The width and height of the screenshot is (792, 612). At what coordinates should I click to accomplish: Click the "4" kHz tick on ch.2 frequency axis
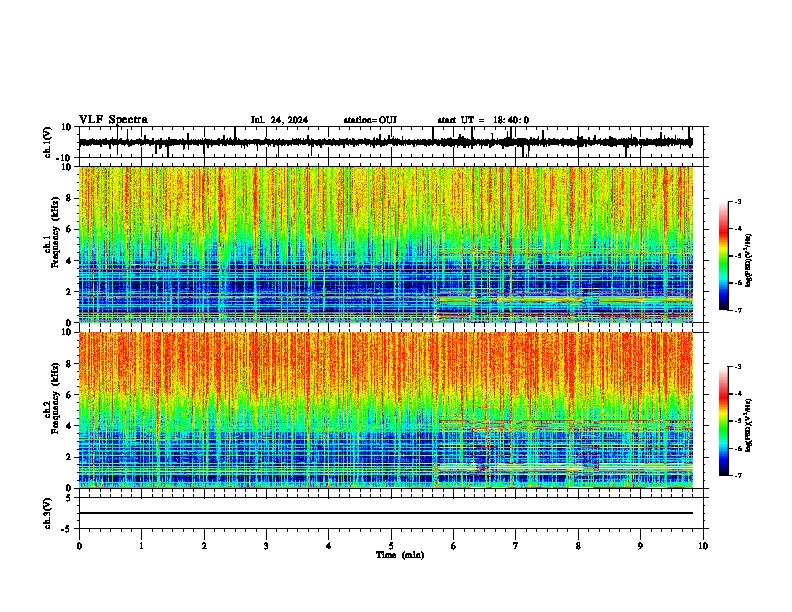click(x=69, y=426)
